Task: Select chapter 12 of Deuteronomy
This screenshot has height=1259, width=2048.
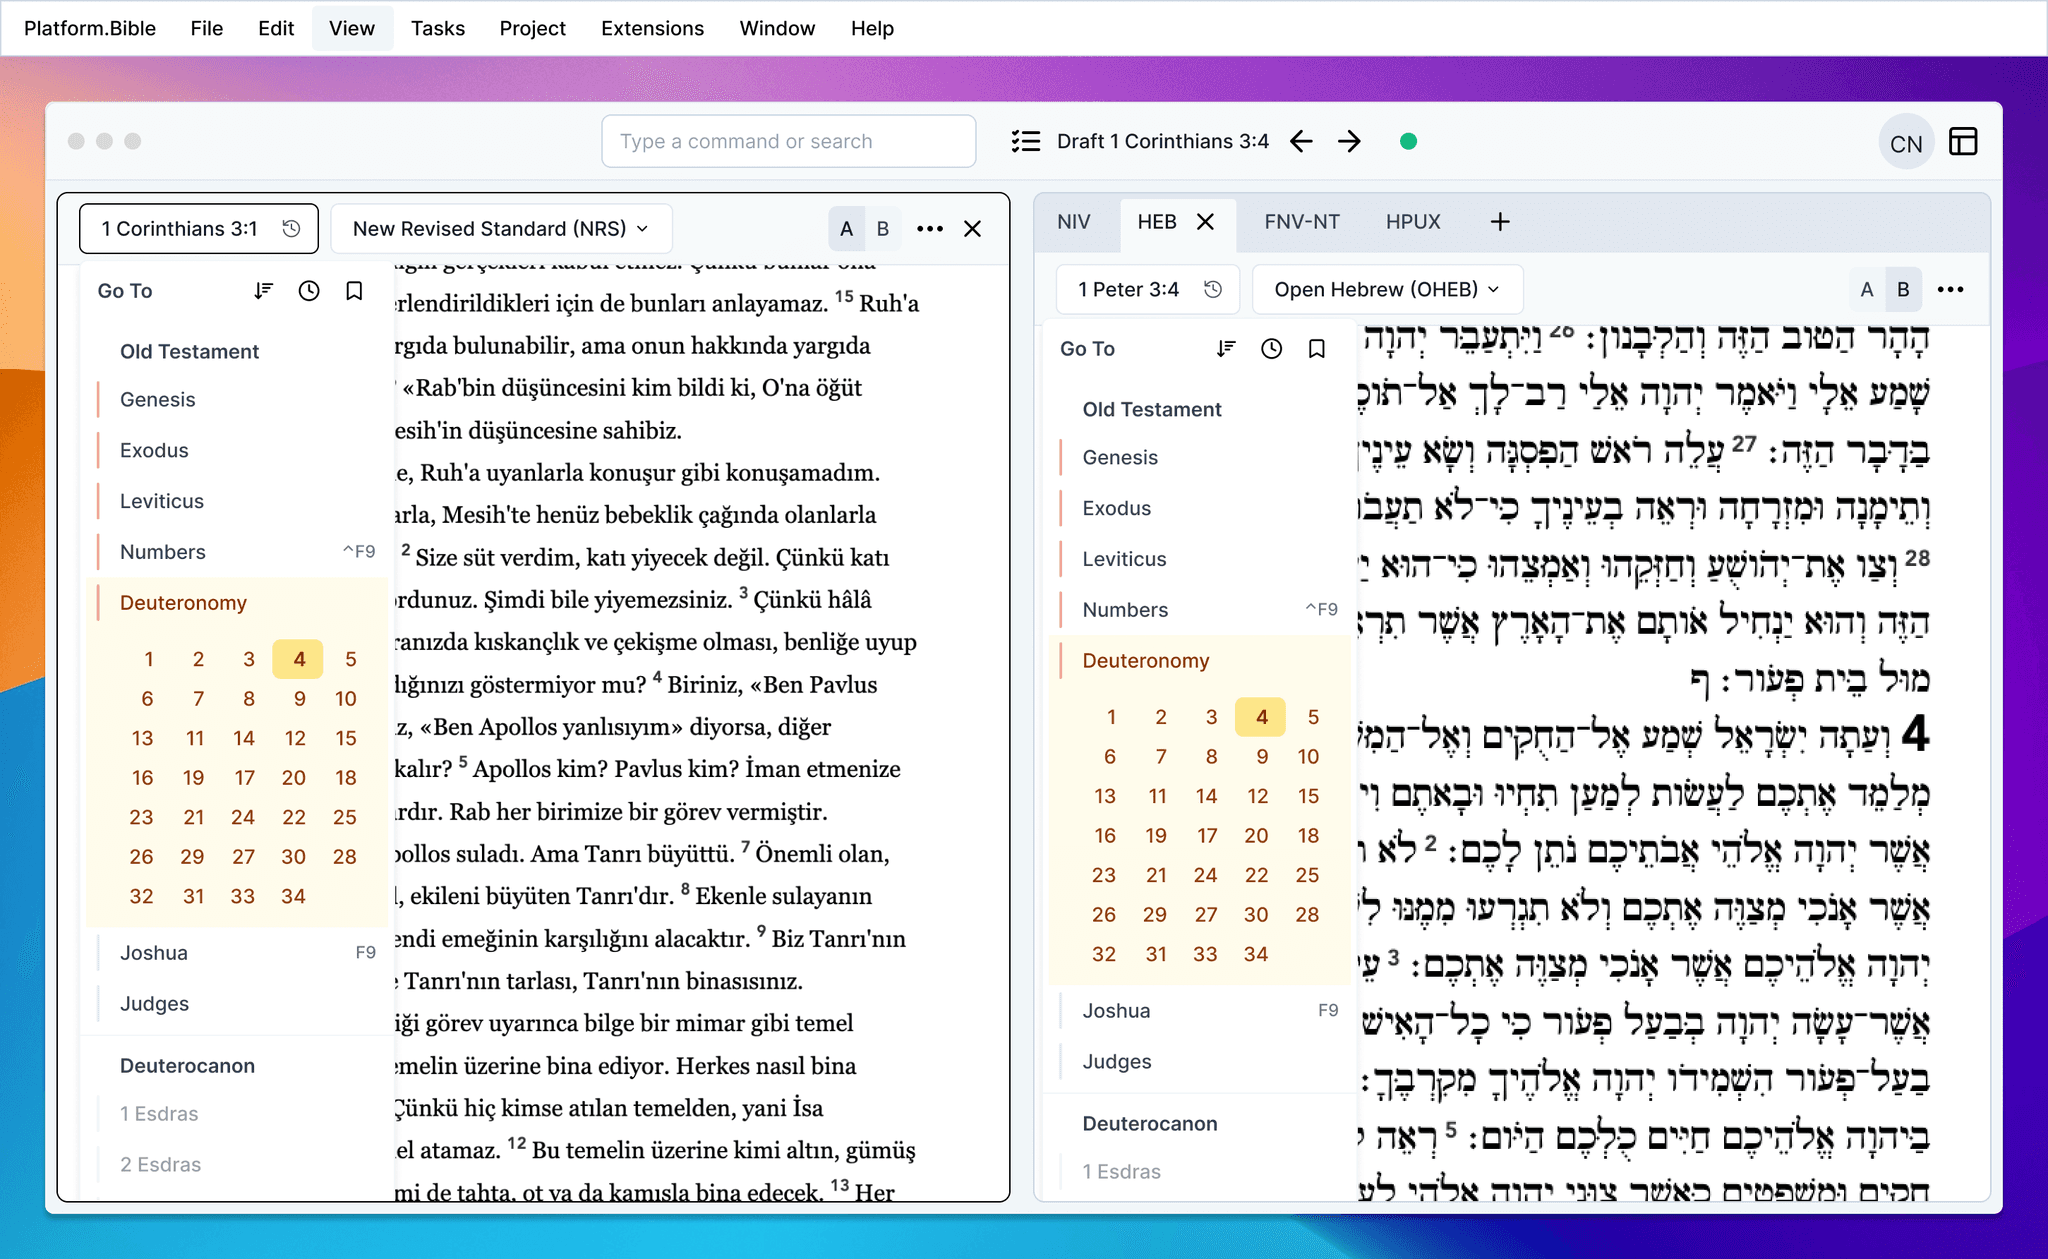Action: pyautogui.click(x=295, y=738)
